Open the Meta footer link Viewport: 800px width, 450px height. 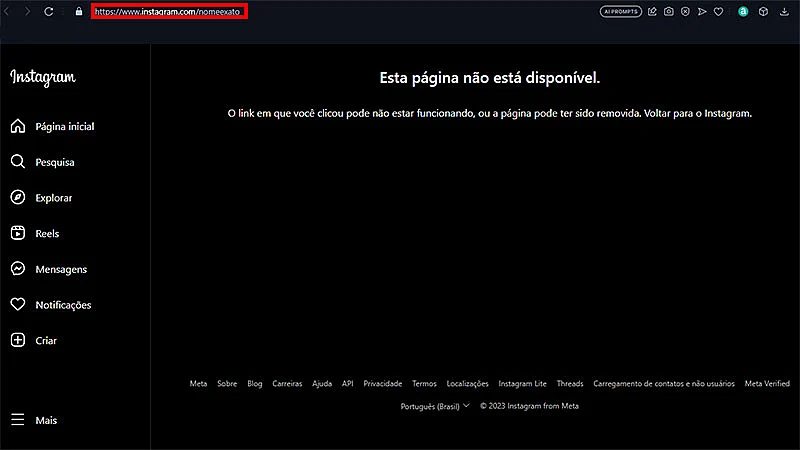(198, 383)
